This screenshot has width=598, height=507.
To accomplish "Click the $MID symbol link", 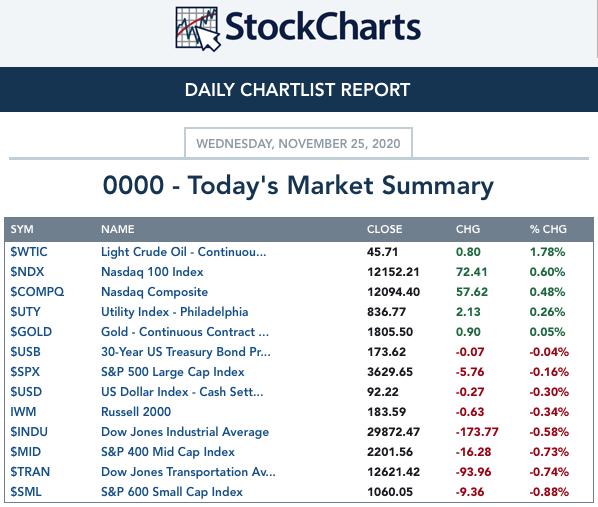I will (26, 452).
